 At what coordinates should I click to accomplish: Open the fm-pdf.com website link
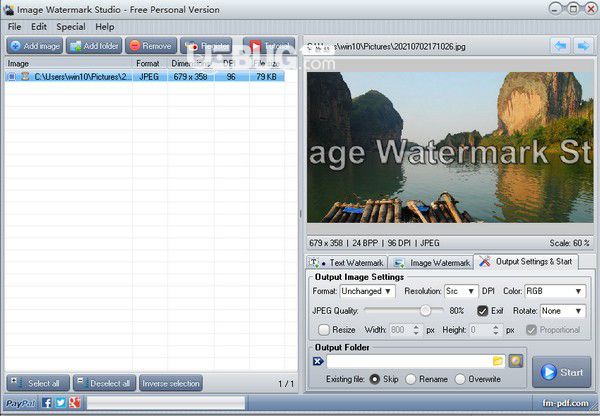[565, 403]
